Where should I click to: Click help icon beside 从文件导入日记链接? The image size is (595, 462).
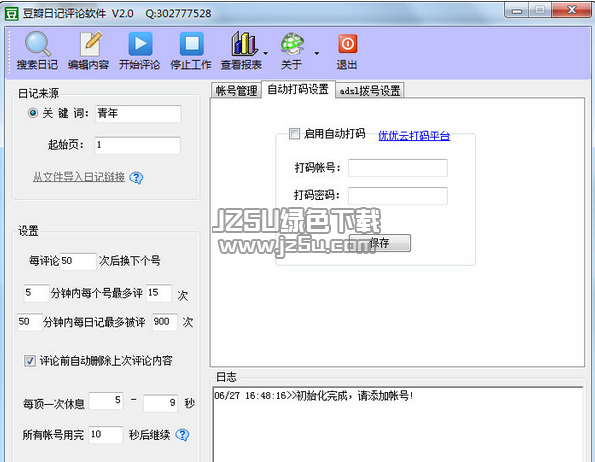136,177
